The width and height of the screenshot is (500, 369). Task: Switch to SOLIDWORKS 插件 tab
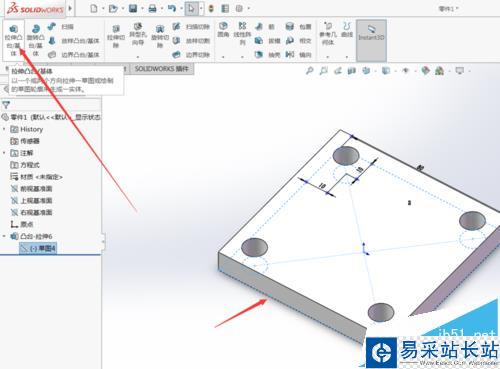161,69
